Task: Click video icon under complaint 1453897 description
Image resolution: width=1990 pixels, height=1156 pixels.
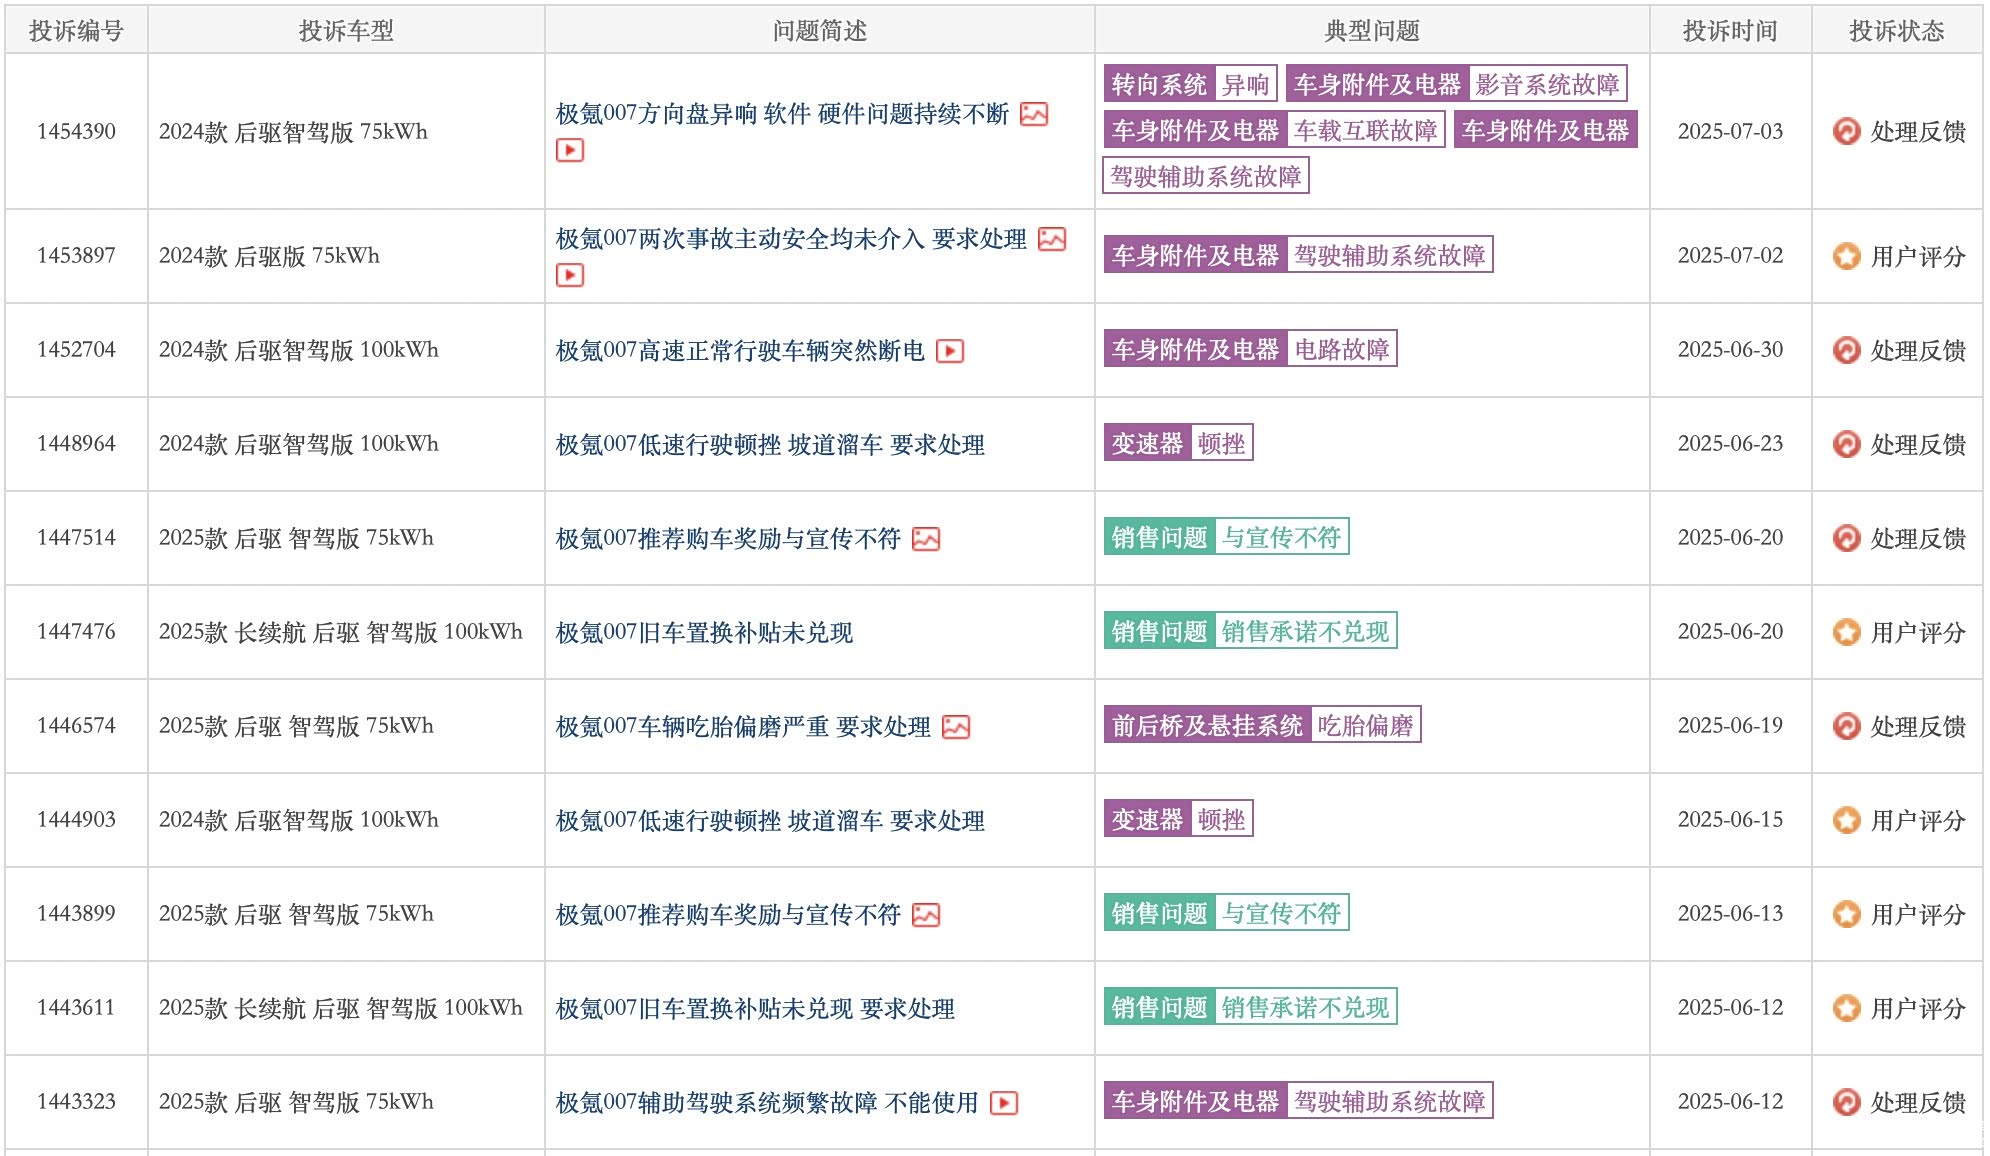Action: (x=569, y=275)
